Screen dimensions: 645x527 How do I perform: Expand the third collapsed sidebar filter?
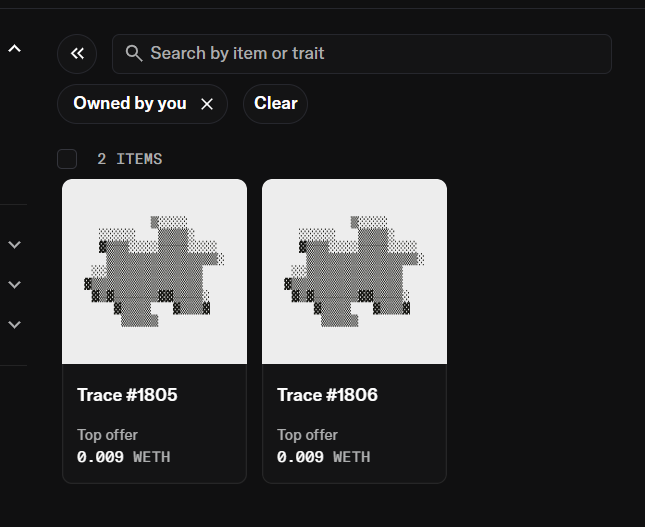(x=14, y=325)
